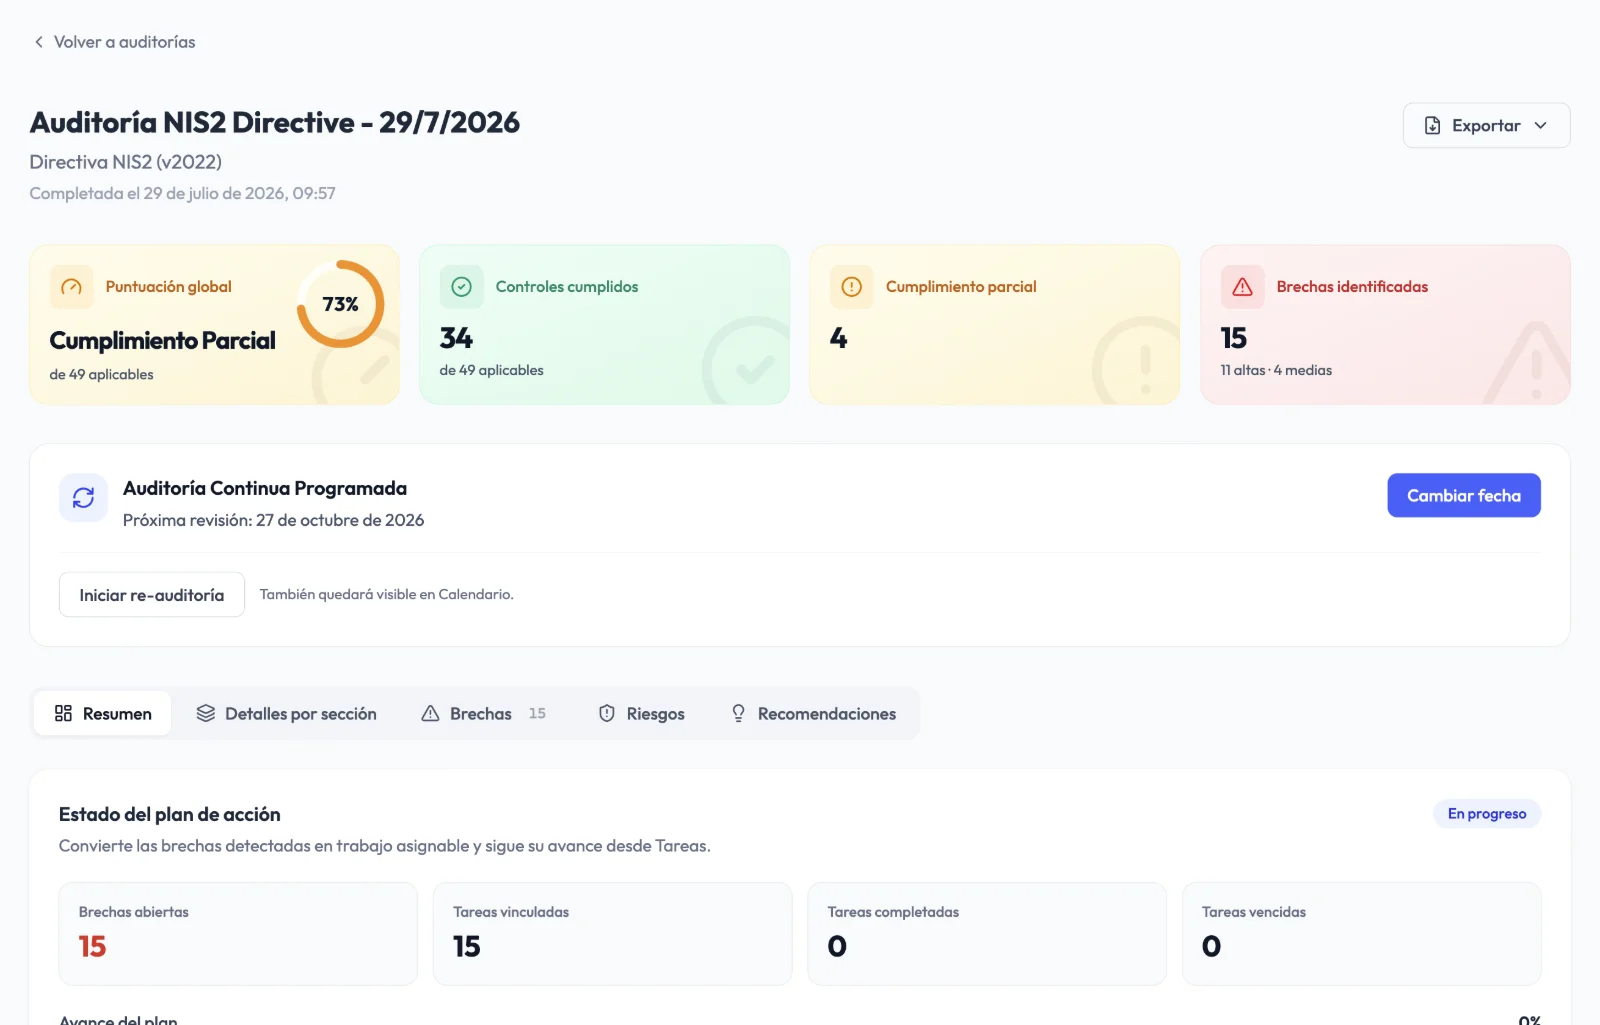The width and height of the screenshot is (1600, 1025).
Task: Click the layers icon on Detalles por sección
Action: (206, 713)
